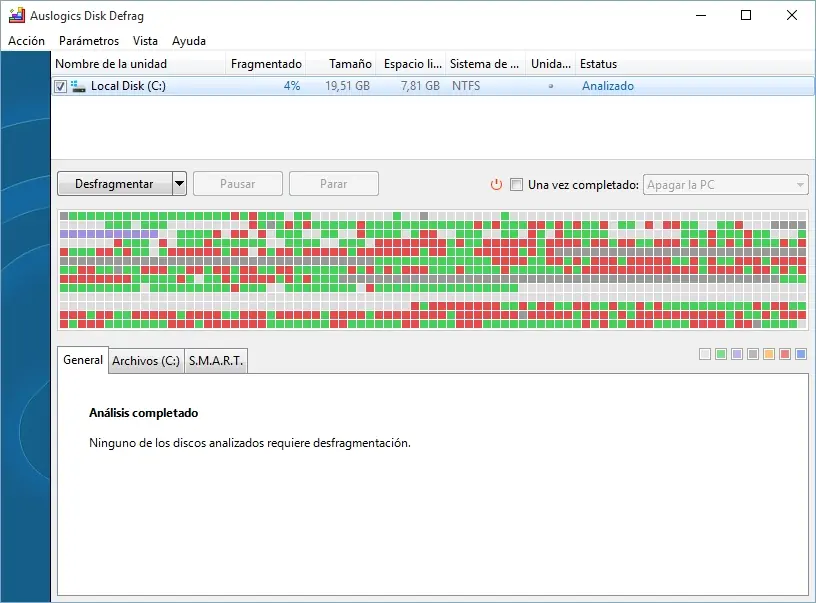Click the Auslogics Disk Defrag title bar icon
Image resolution: width=816 pixels, height=603 pixels.
tap(17, 16)
